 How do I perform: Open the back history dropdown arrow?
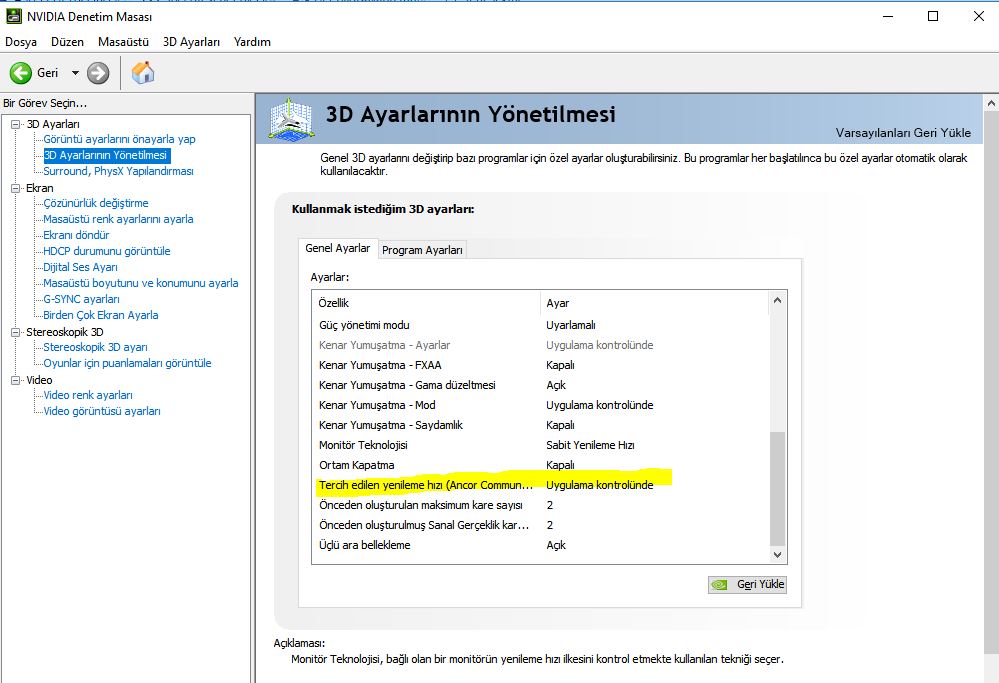click(75, 73)
